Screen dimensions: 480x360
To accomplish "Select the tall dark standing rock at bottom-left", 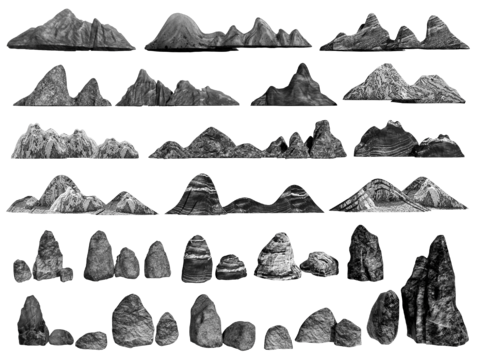I will coord(33,320).
